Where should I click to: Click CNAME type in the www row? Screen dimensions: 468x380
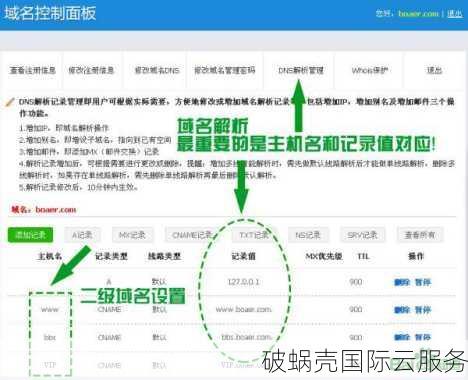[x=109, y=309]
